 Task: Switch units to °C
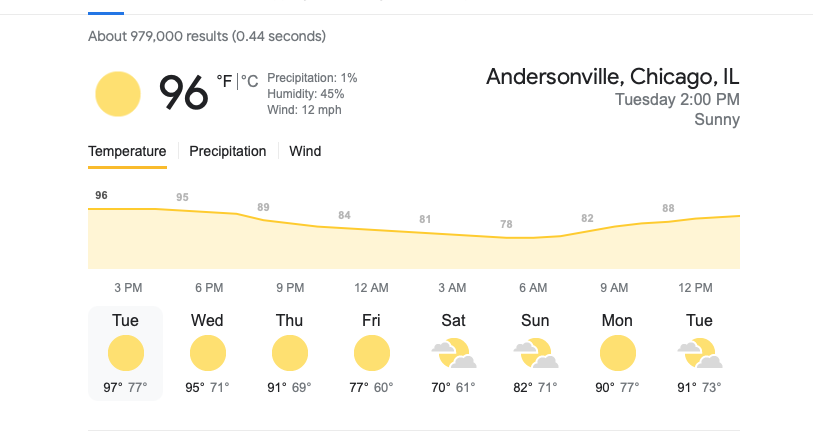pyautogui.click(x=249, y=81)
